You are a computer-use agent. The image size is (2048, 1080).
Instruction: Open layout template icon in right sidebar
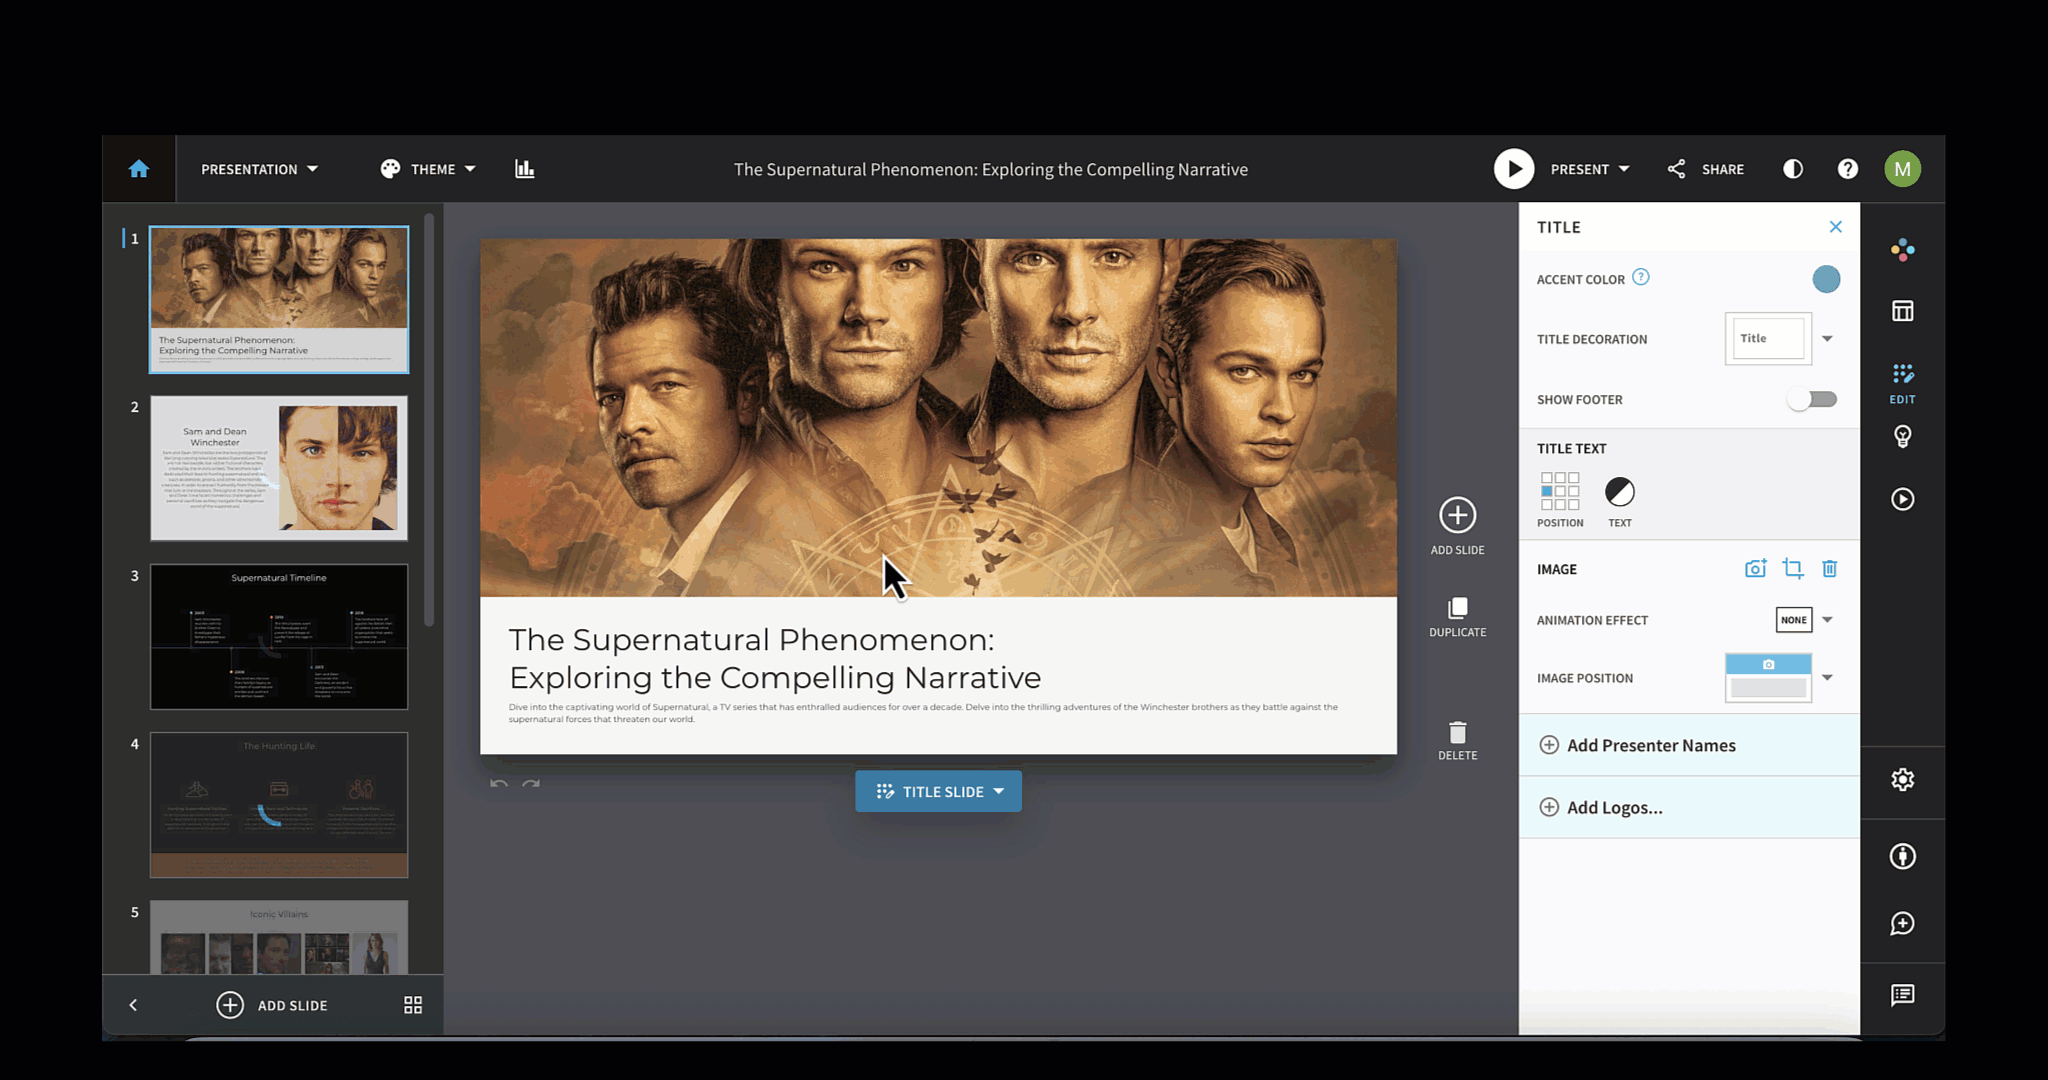[x=1903, y=311]
